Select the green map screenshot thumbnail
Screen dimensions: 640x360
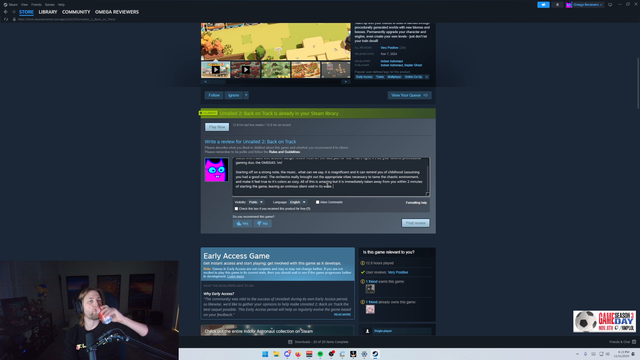coord(276,70)
